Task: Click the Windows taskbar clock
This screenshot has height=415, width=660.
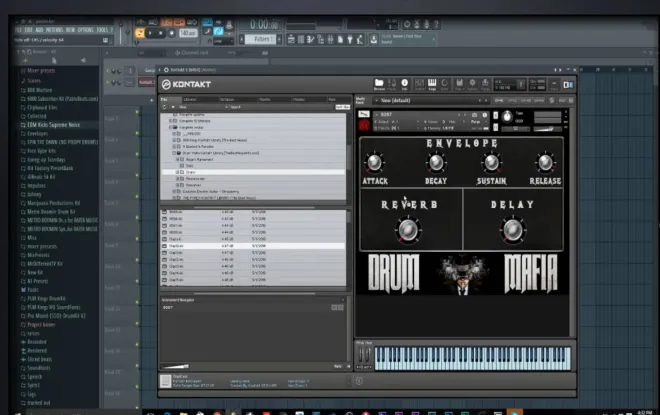Action: coord(644,412)
